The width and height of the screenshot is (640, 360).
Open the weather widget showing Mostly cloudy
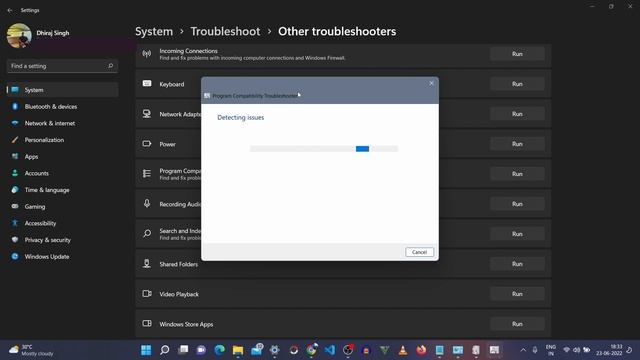coord(32,350)
